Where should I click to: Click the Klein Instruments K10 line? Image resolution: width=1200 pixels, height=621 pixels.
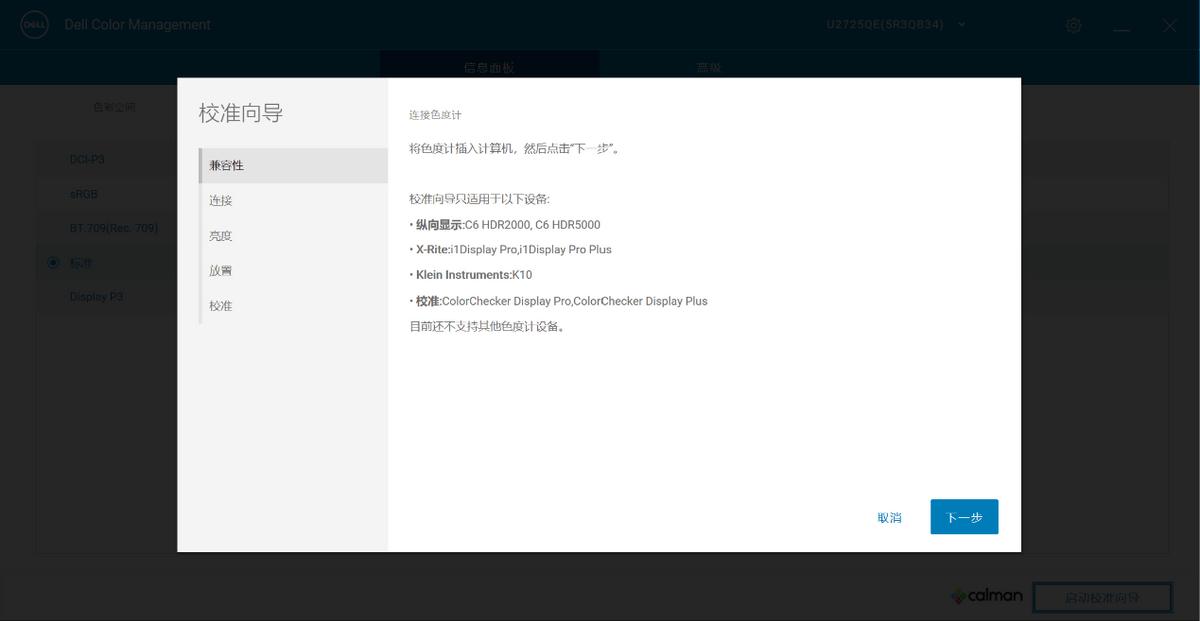click(x=471, y=275)
